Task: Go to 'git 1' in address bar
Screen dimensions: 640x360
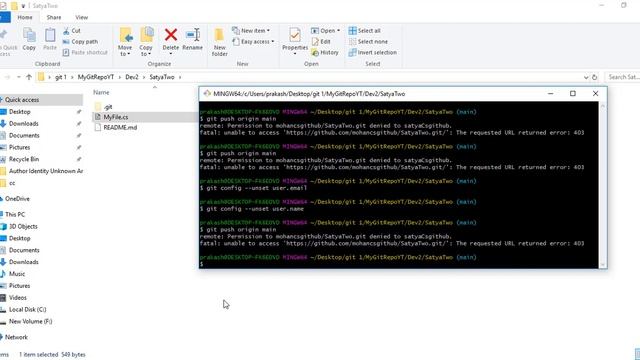Action: coord(60,77)
